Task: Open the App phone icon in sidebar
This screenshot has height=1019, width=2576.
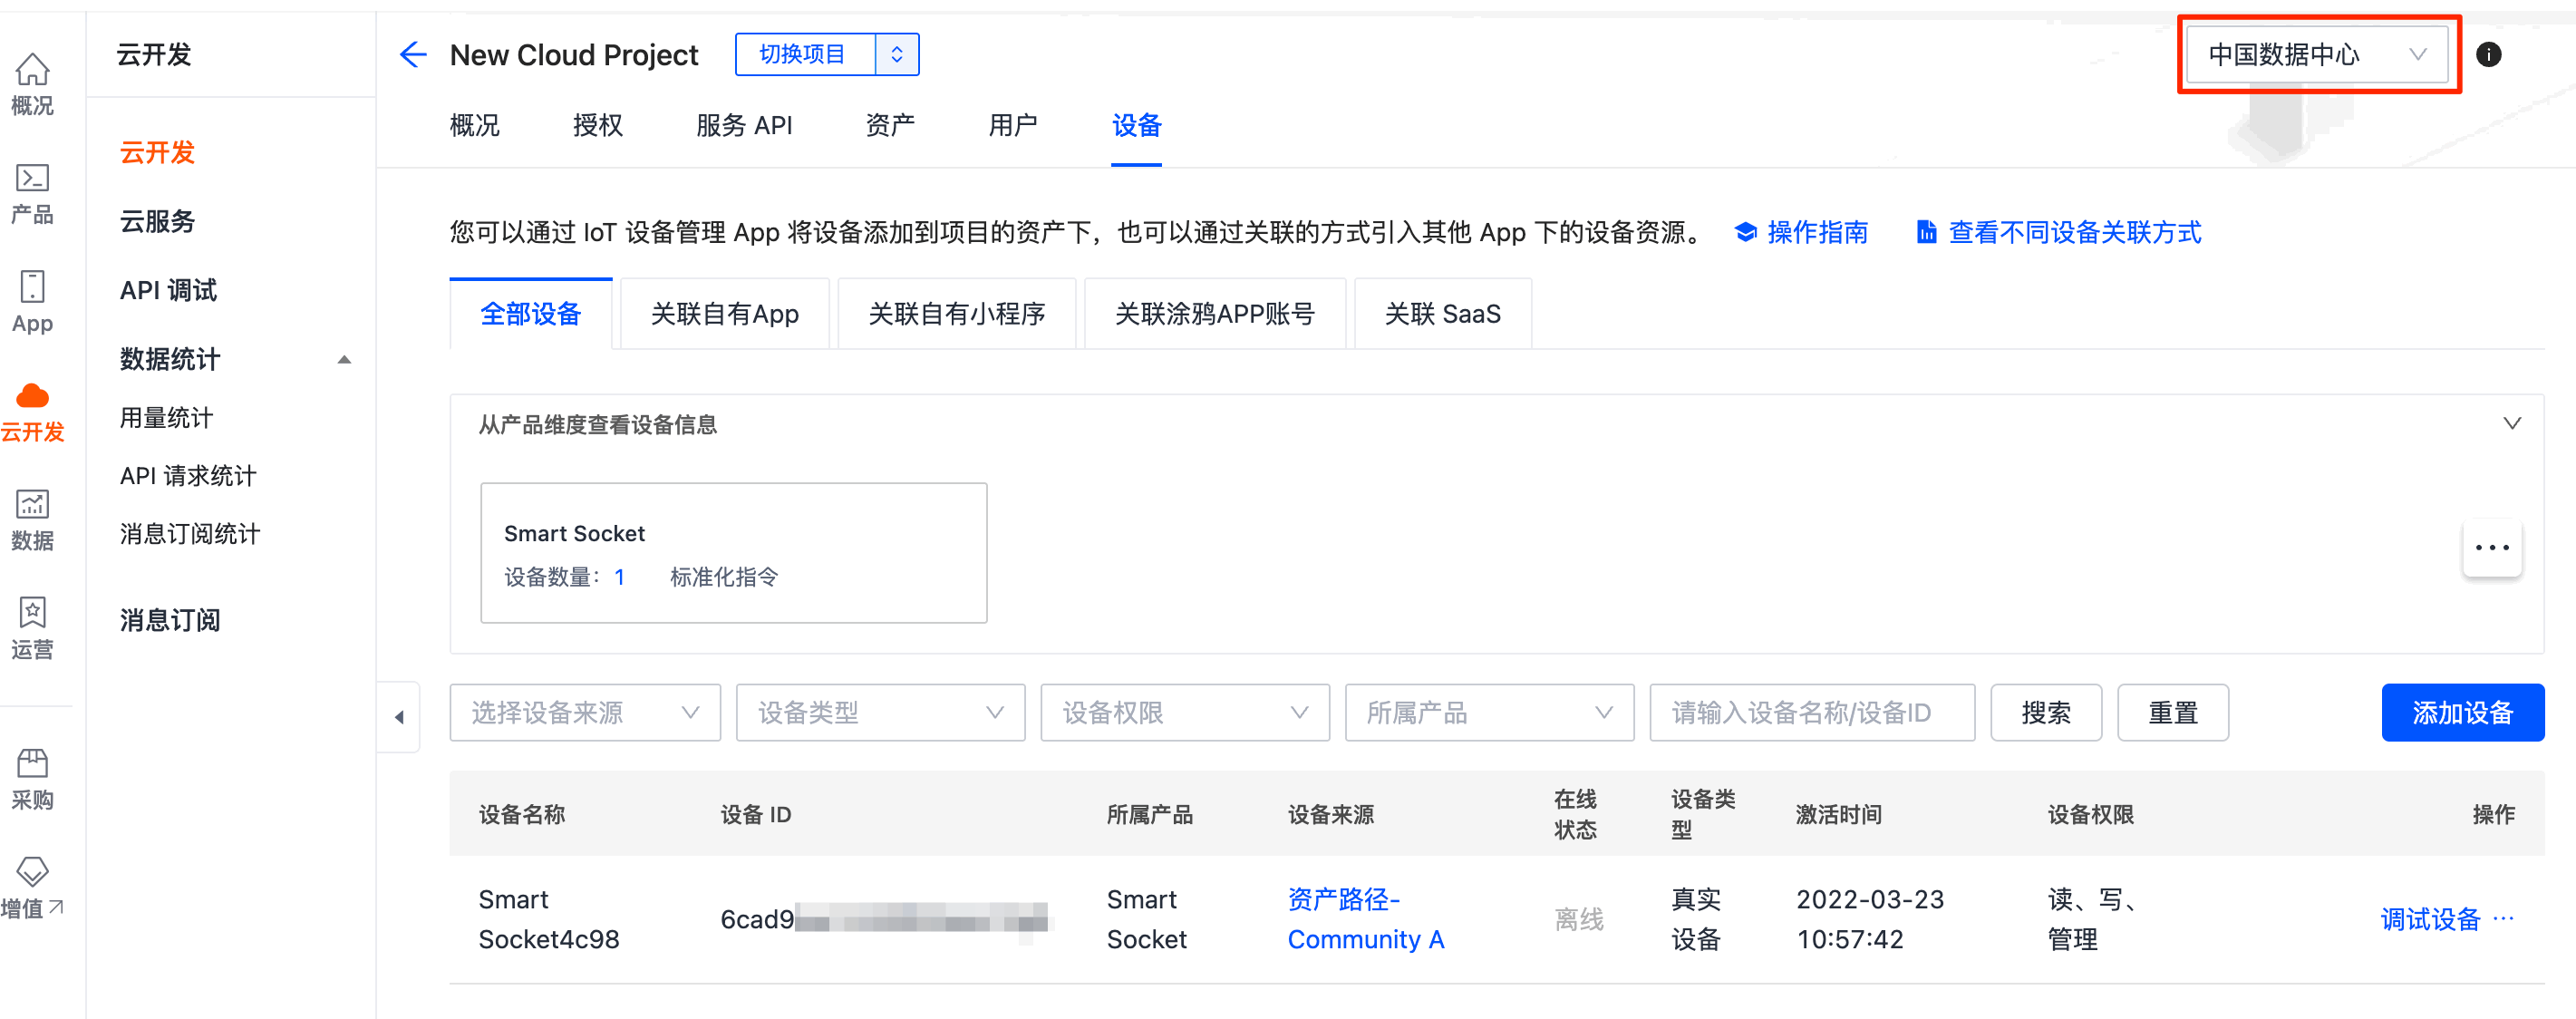Action: [32, 287]
